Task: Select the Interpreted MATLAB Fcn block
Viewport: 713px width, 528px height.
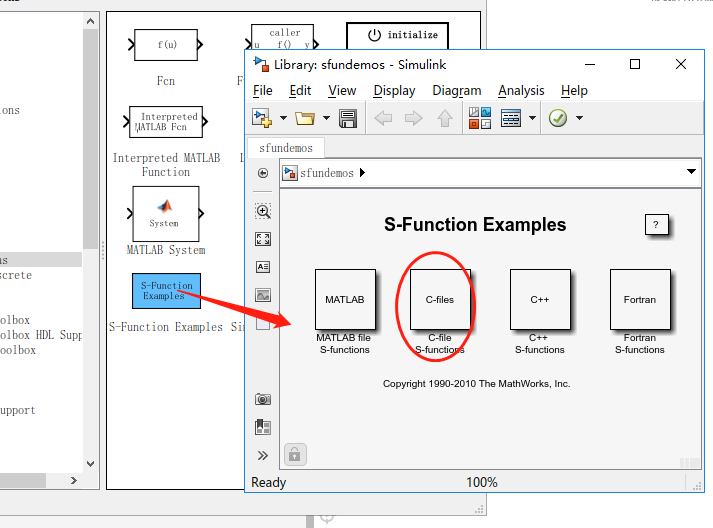Action: click(166, 122)
